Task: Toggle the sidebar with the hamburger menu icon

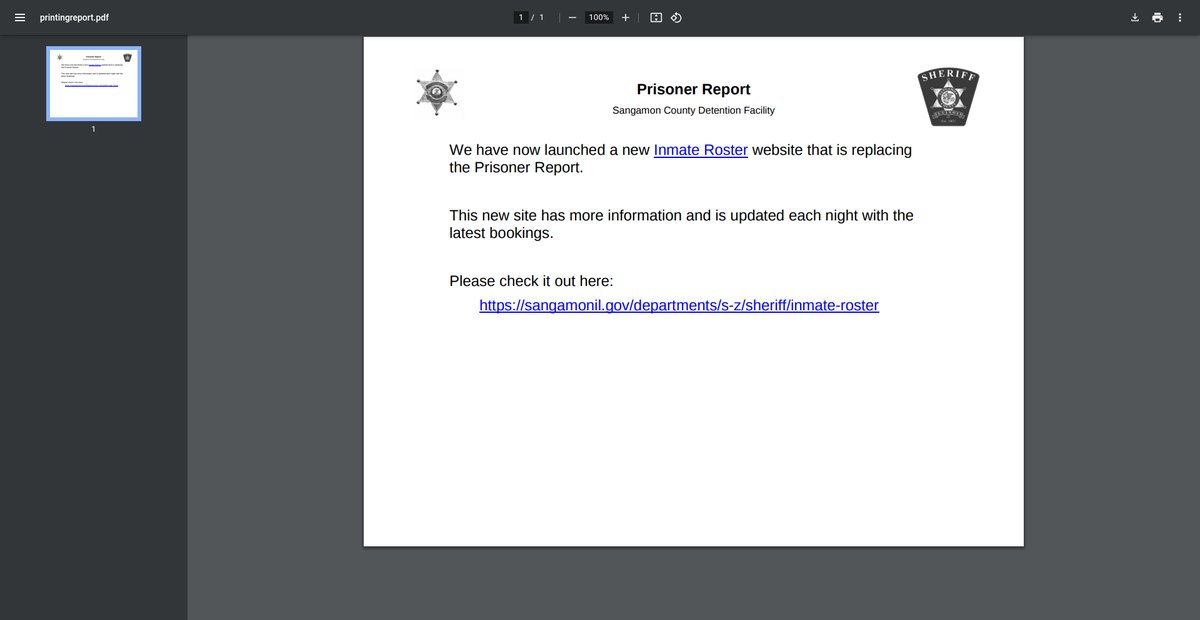Action: pyautogui.click(x=19, y=17)
